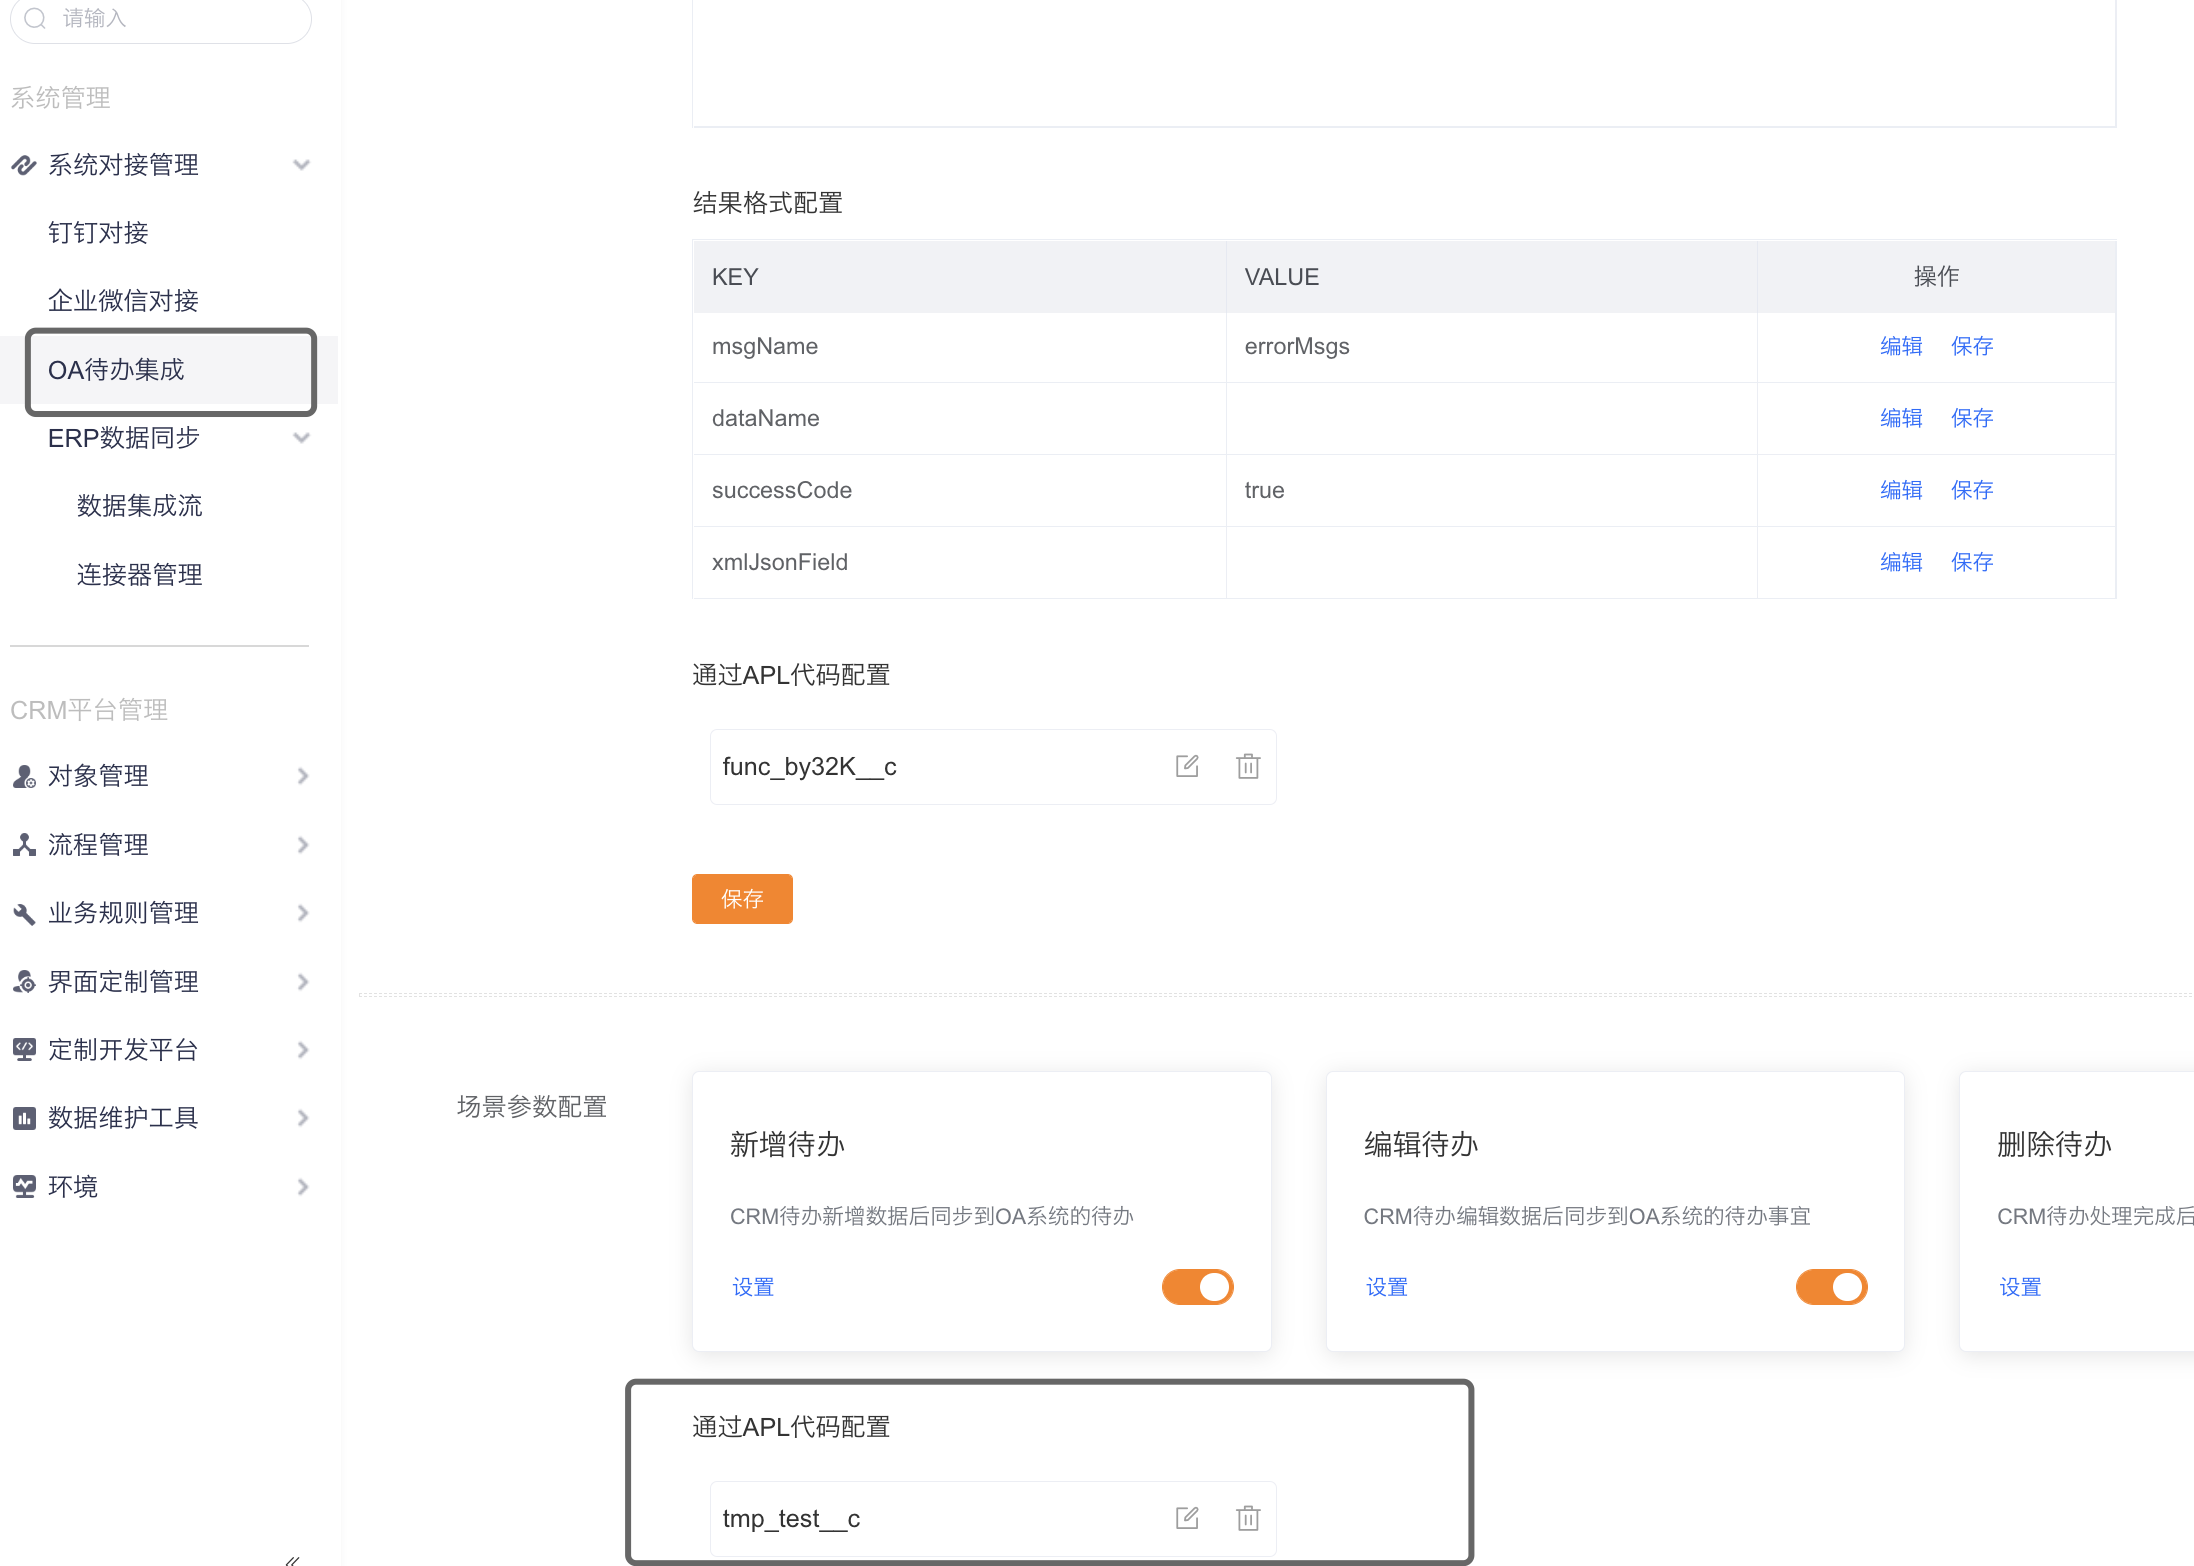This screenshot has height=1566, width=2194.
Task: Click the search magnifier icon in sidebar
Action: coord(35,19)
